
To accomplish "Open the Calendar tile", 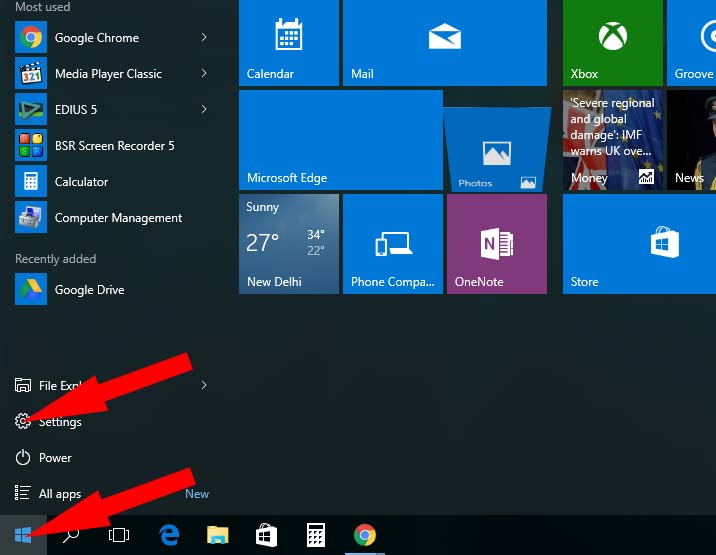I will pos(289,42).
